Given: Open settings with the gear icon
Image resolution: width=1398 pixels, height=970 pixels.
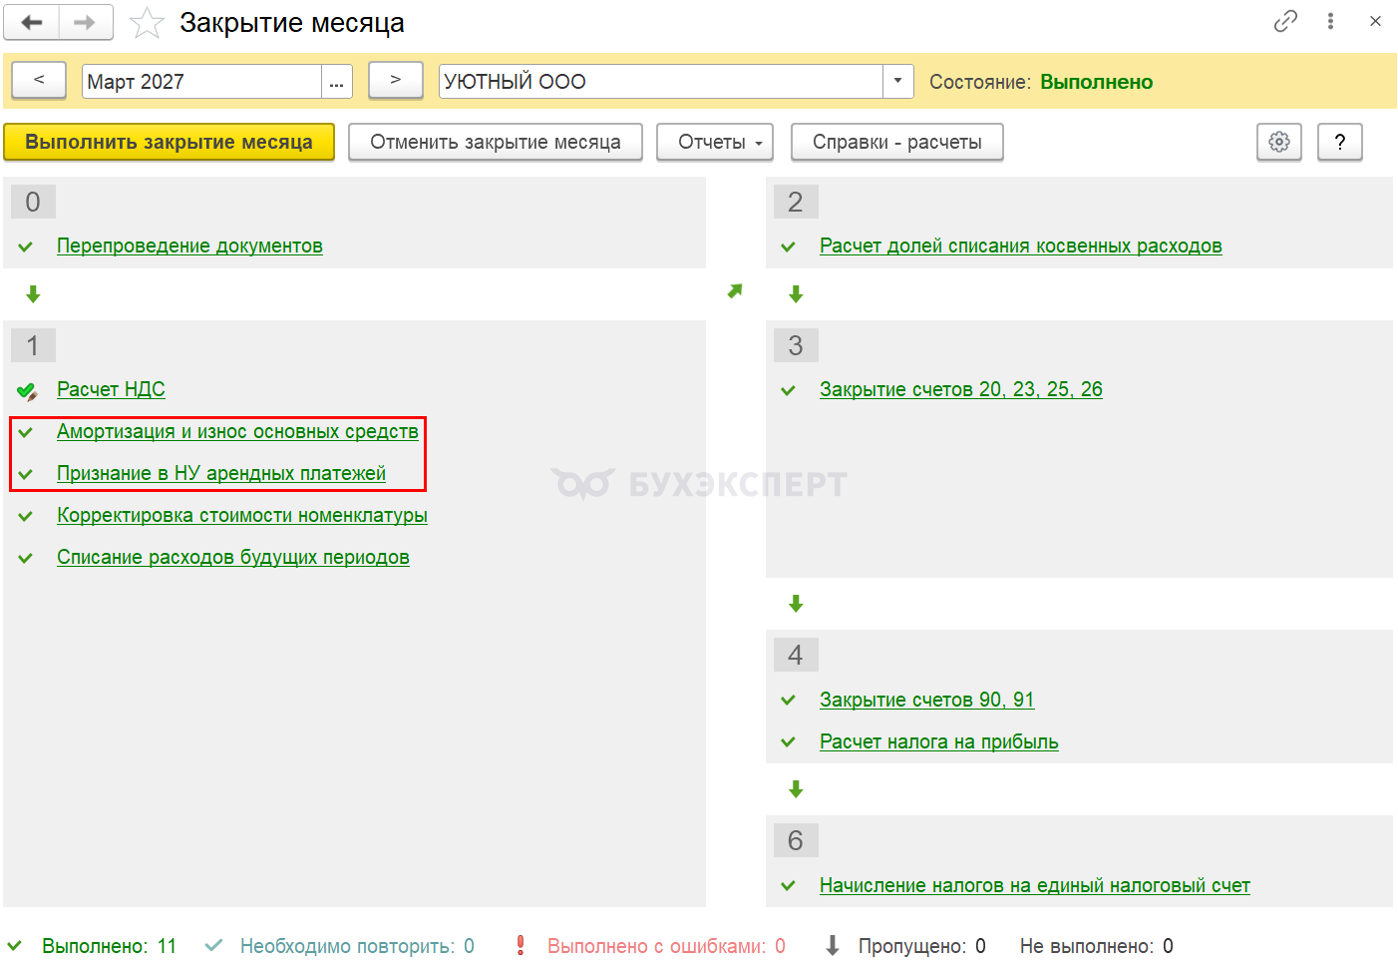Looking at the screenshot, I should (1279, 142).
